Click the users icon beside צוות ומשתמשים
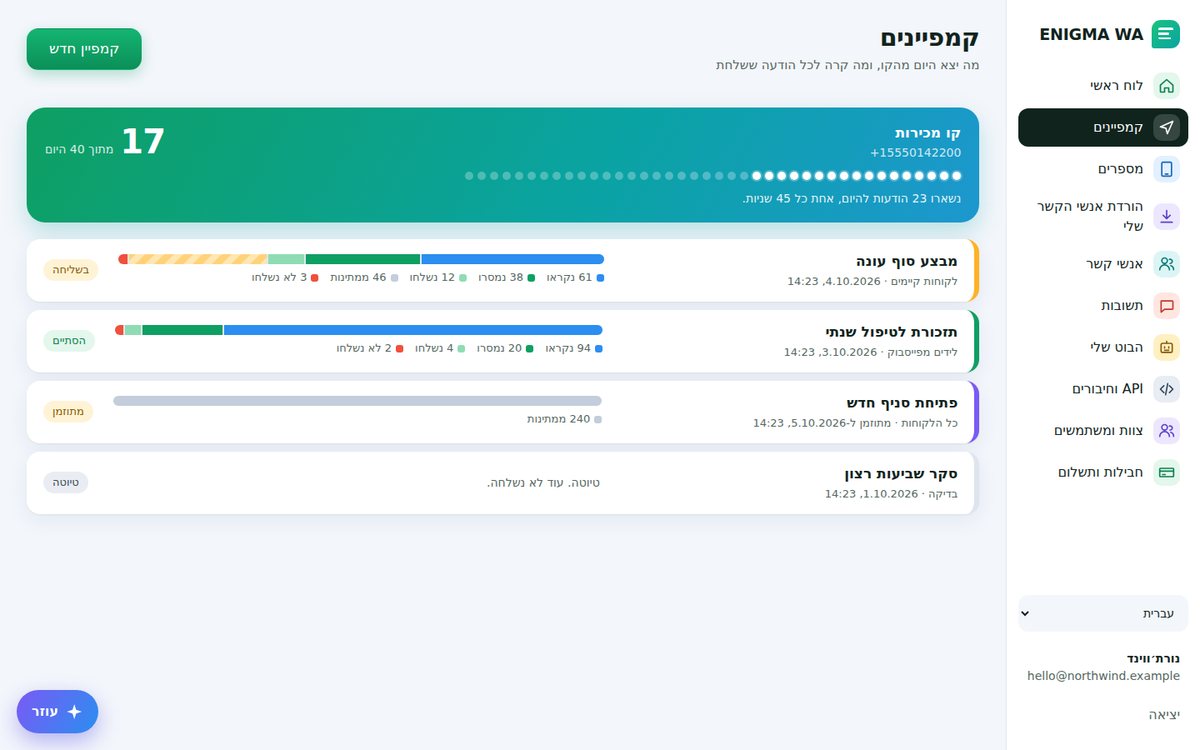The width and height of the screenshot is (1200, 750). (1166, 430)
